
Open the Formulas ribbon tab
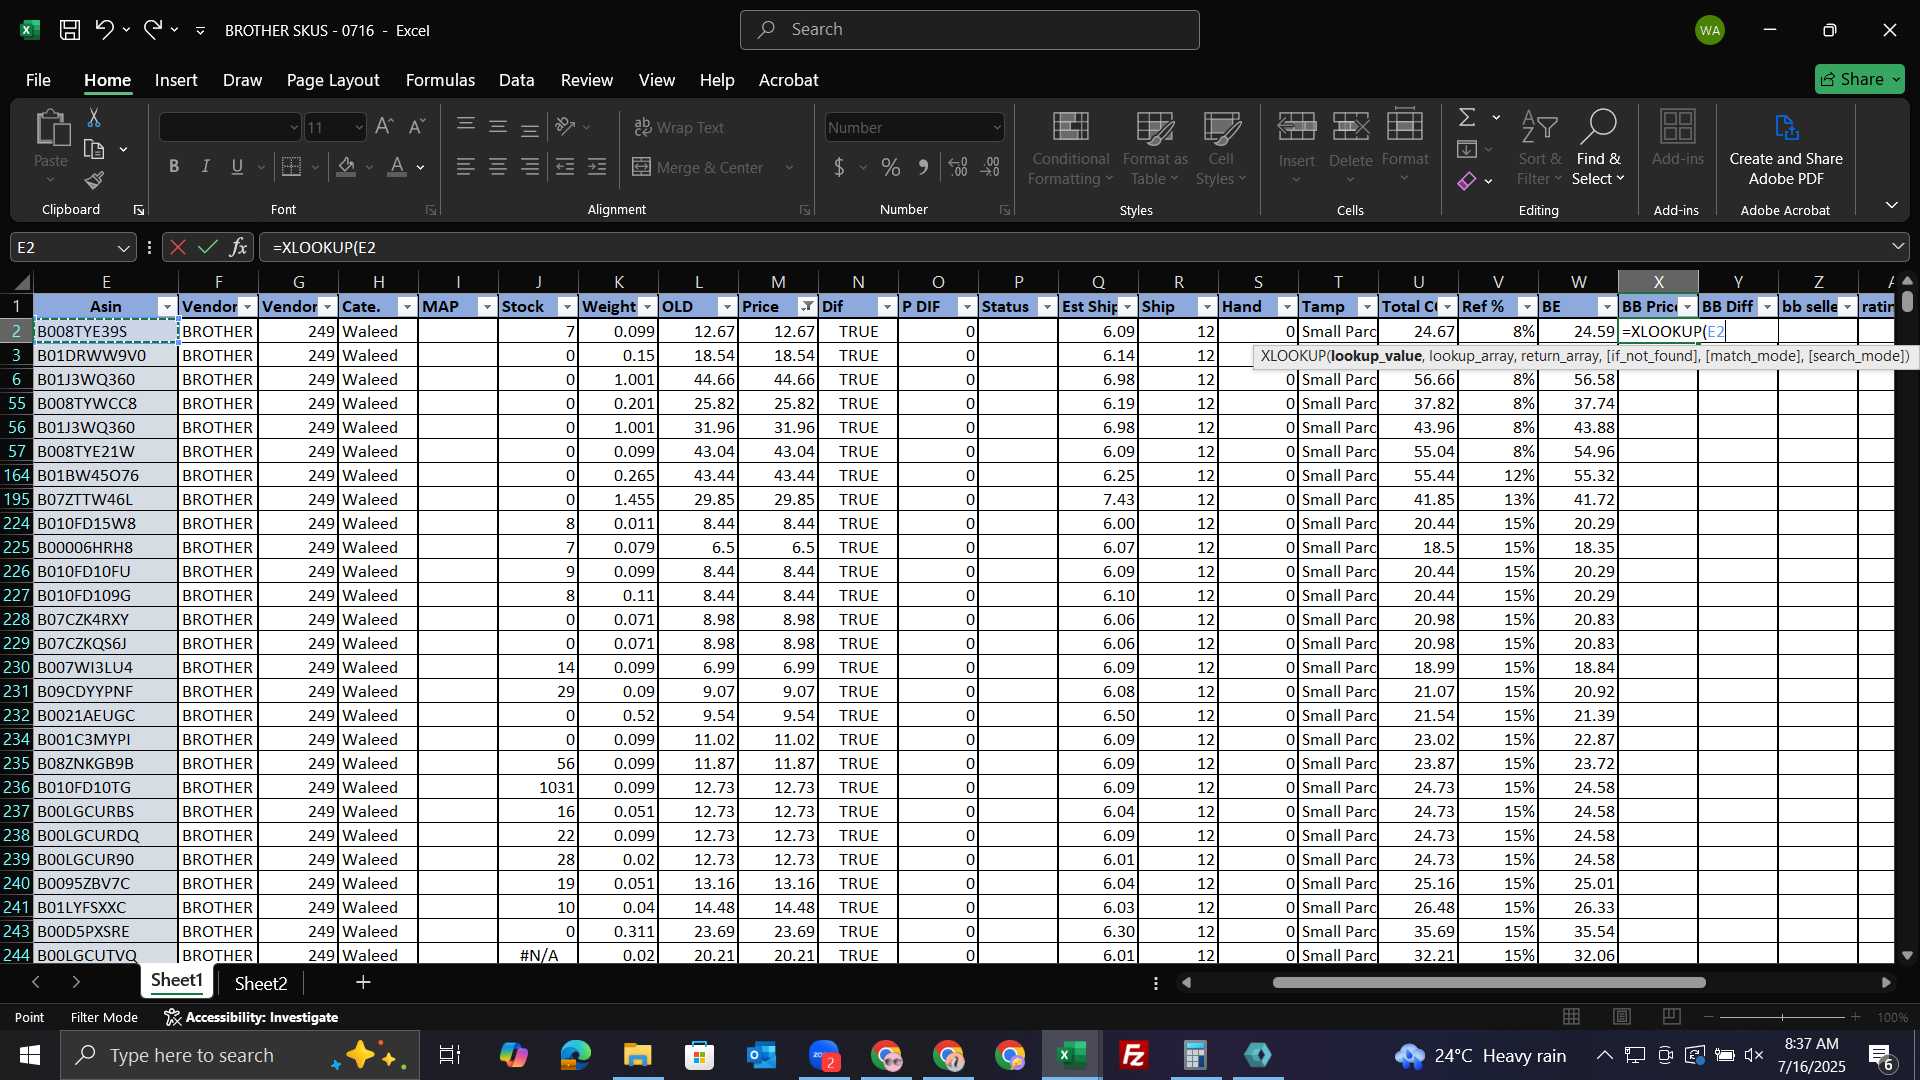click(440, 80)
